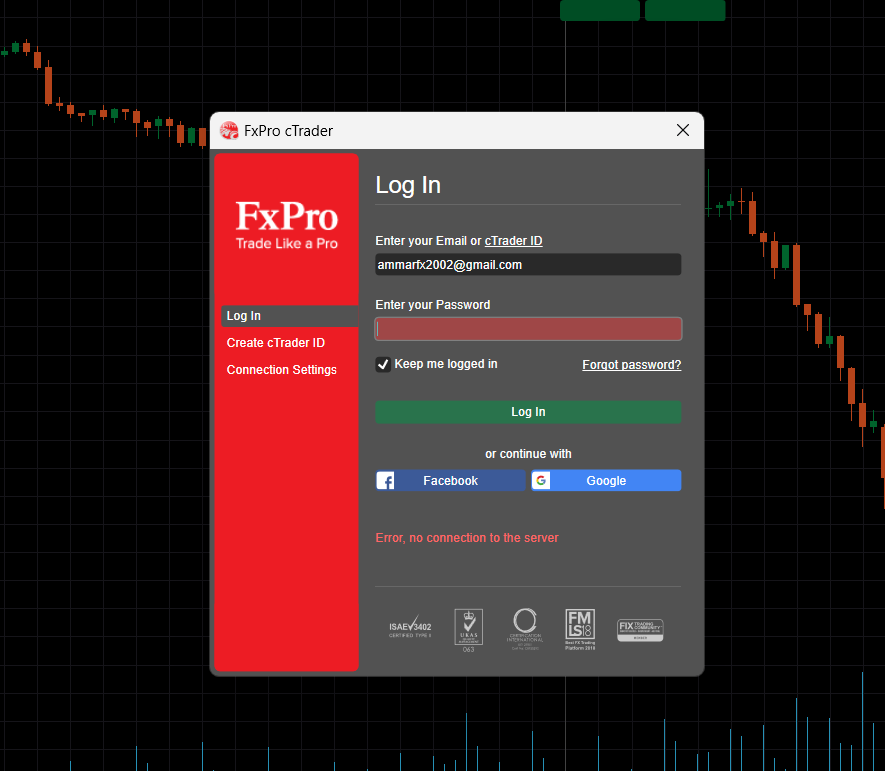Click the email input field

click(528, 265)
